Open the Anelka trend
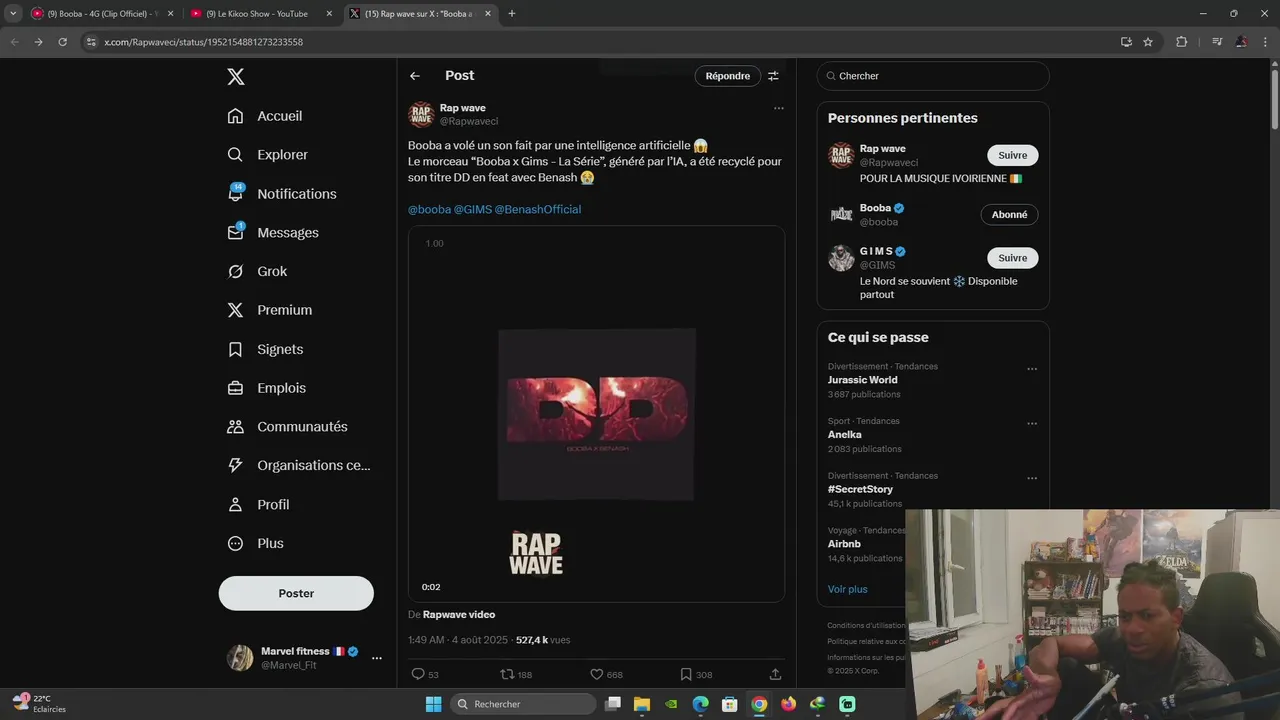Image resolution: width=1280 pixels, height=720 pixels. [x=844, y=435]
